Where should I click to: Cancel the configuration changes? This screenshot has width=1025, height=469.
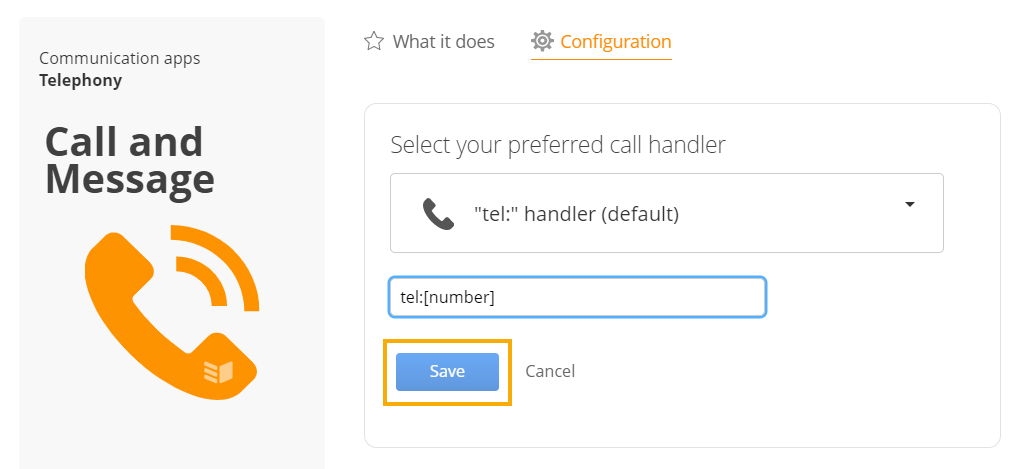[x=550, y=372]
